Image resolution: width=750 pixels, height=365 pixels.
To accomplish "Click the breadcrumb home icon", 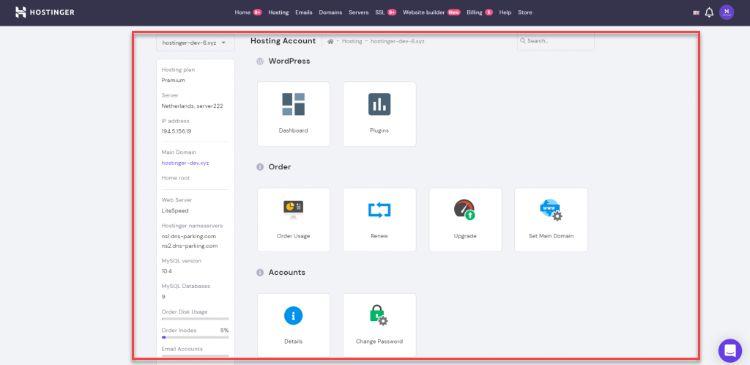I will pos(330,42).
